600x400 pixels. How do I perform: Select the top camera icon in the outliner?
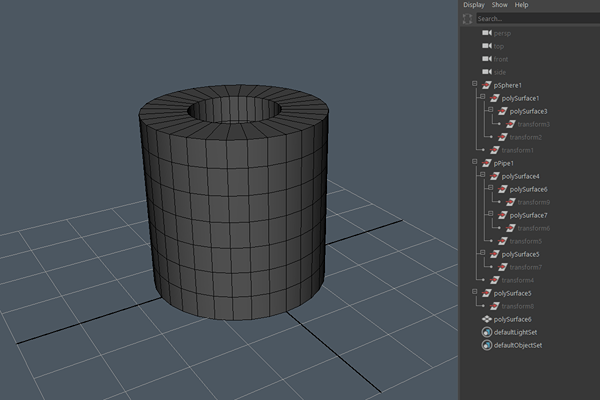point(487,46)
